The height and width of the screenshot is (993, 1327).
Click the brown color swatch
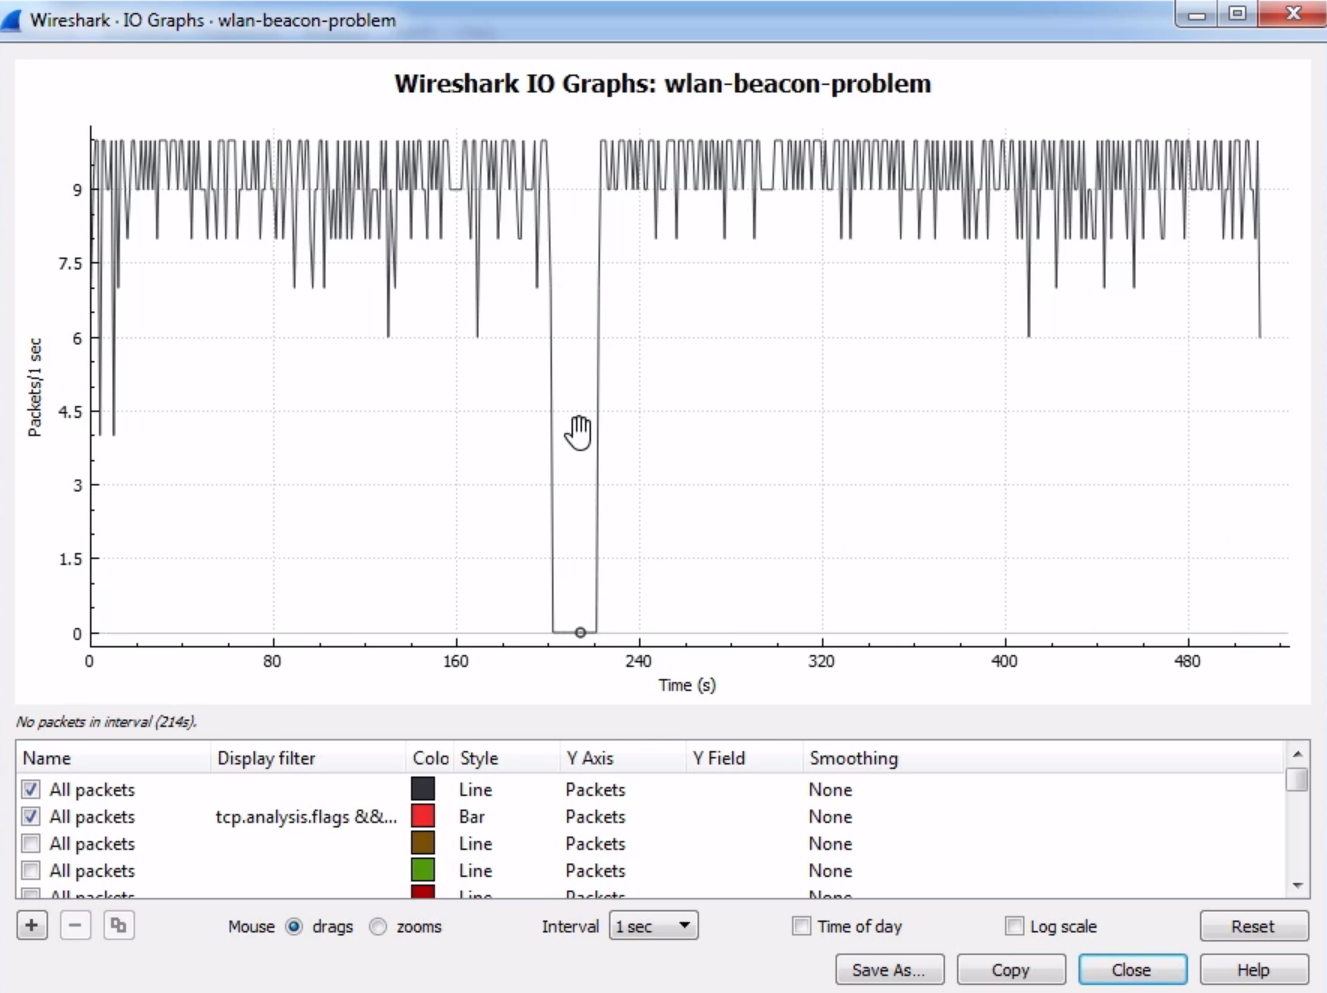point(423,843)
